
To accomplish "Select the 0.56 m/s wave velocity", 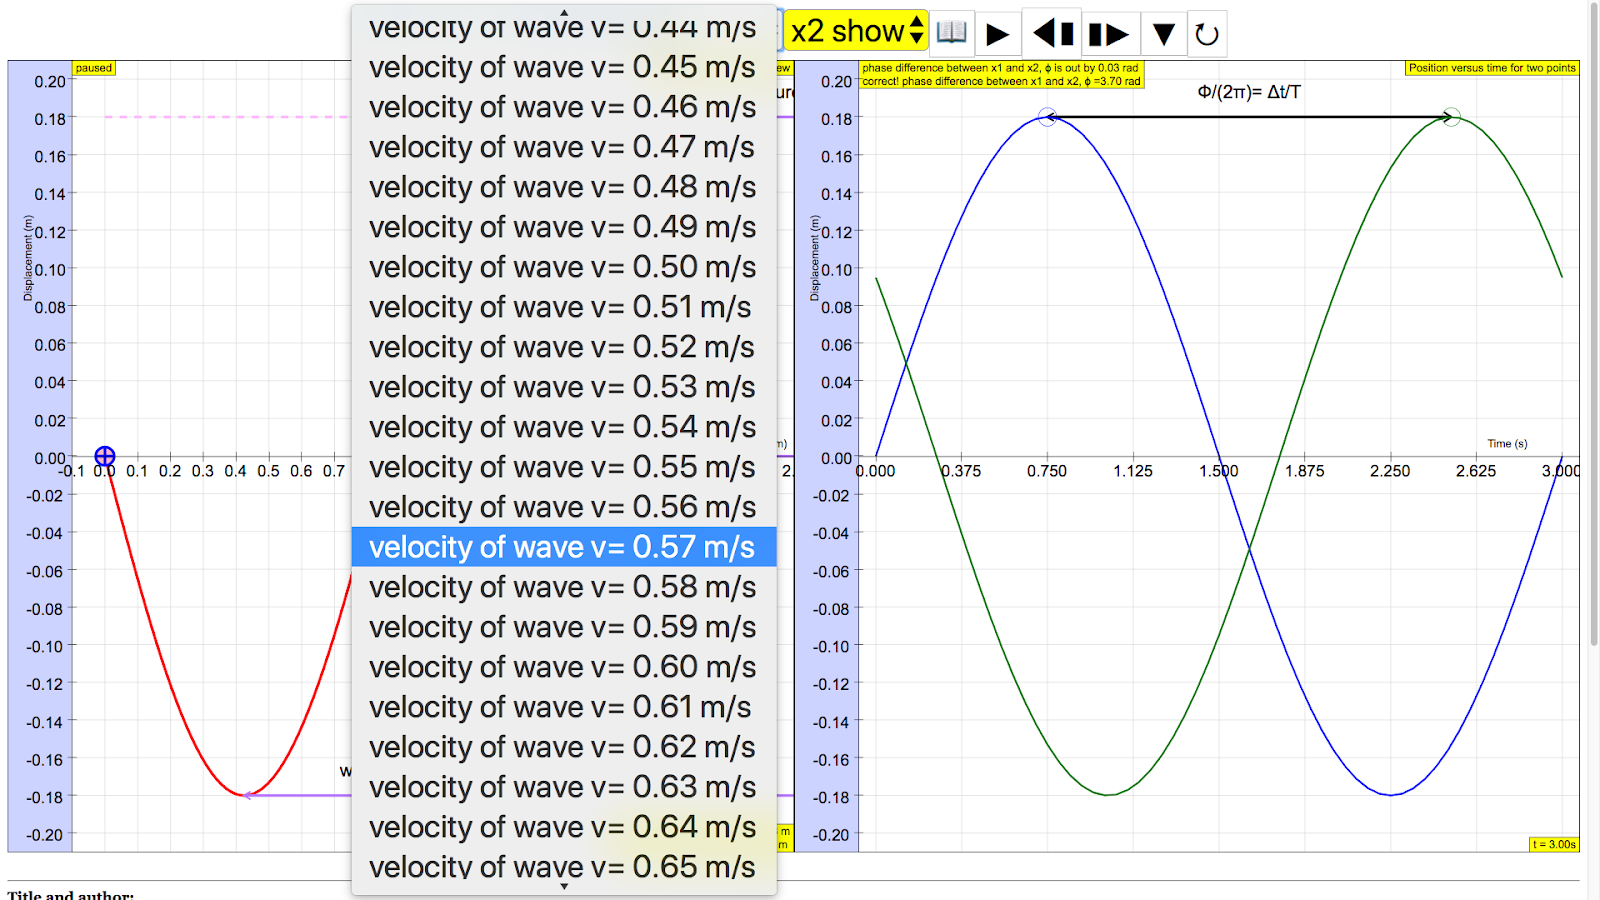I will click(x=564, y=507).
